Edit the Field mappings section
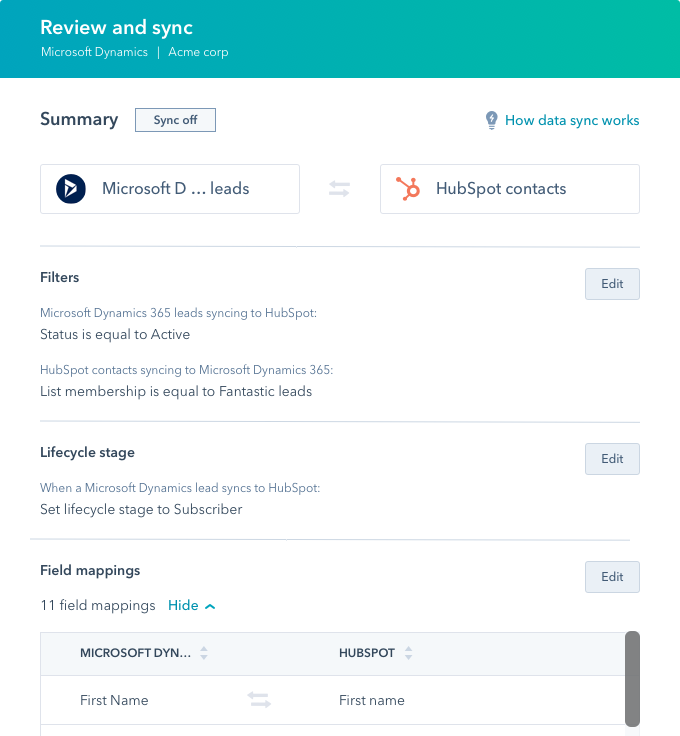 [x=612, y=577]
